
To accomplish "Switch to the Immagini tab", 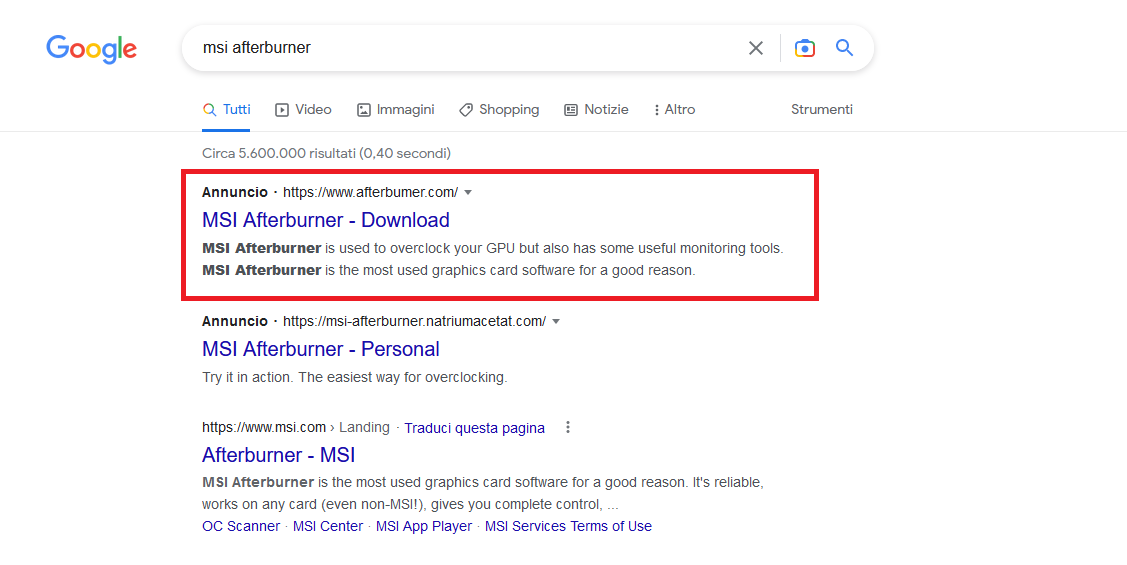I will (396, 109).
